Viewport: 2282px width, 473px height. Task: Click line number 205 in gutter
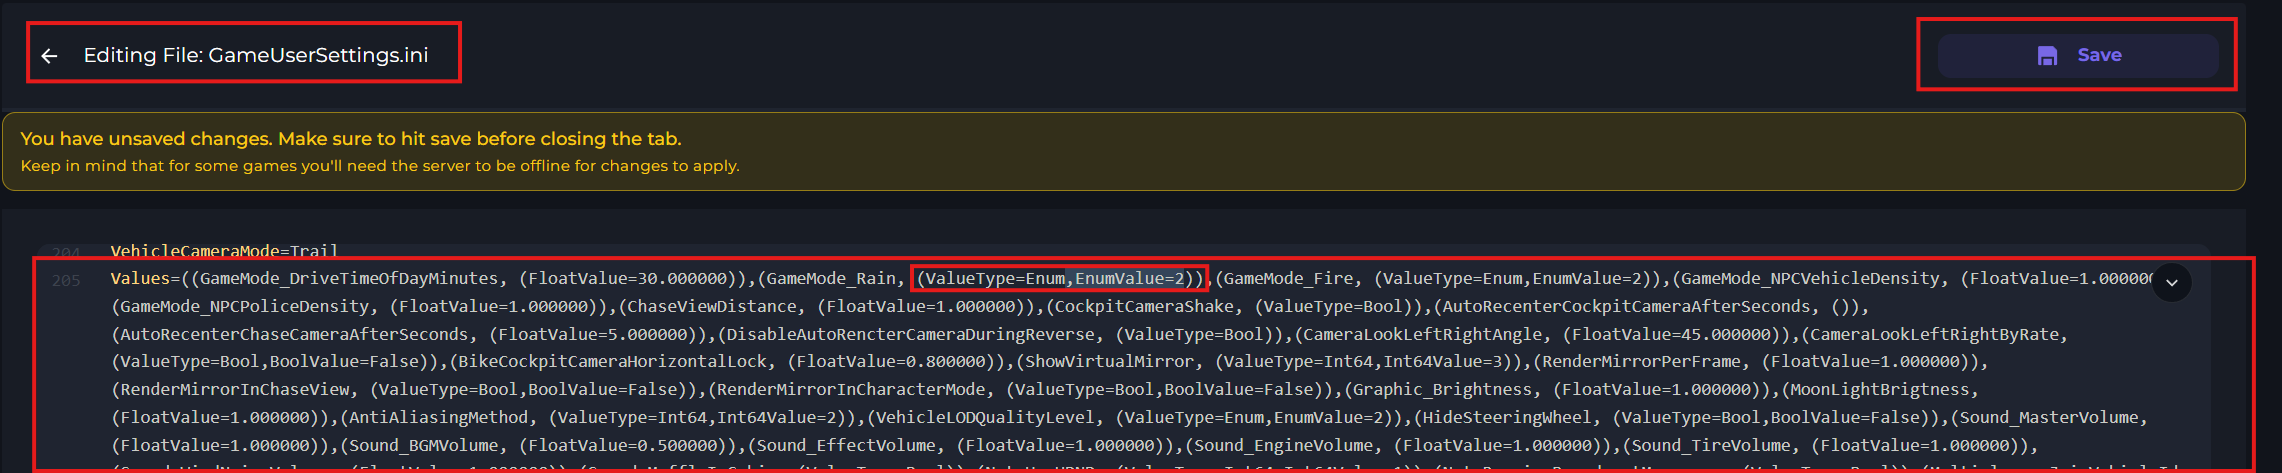[66, 280]
